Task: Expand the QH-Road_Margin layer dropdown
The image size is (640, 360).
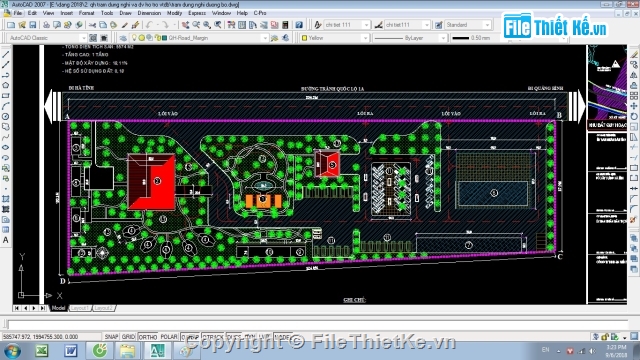Action: [x=264, y=38]
